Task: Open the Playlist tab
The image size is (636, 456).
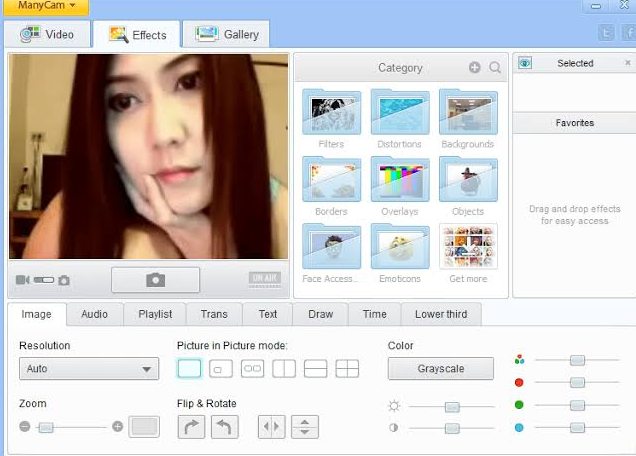Action: 155,314
